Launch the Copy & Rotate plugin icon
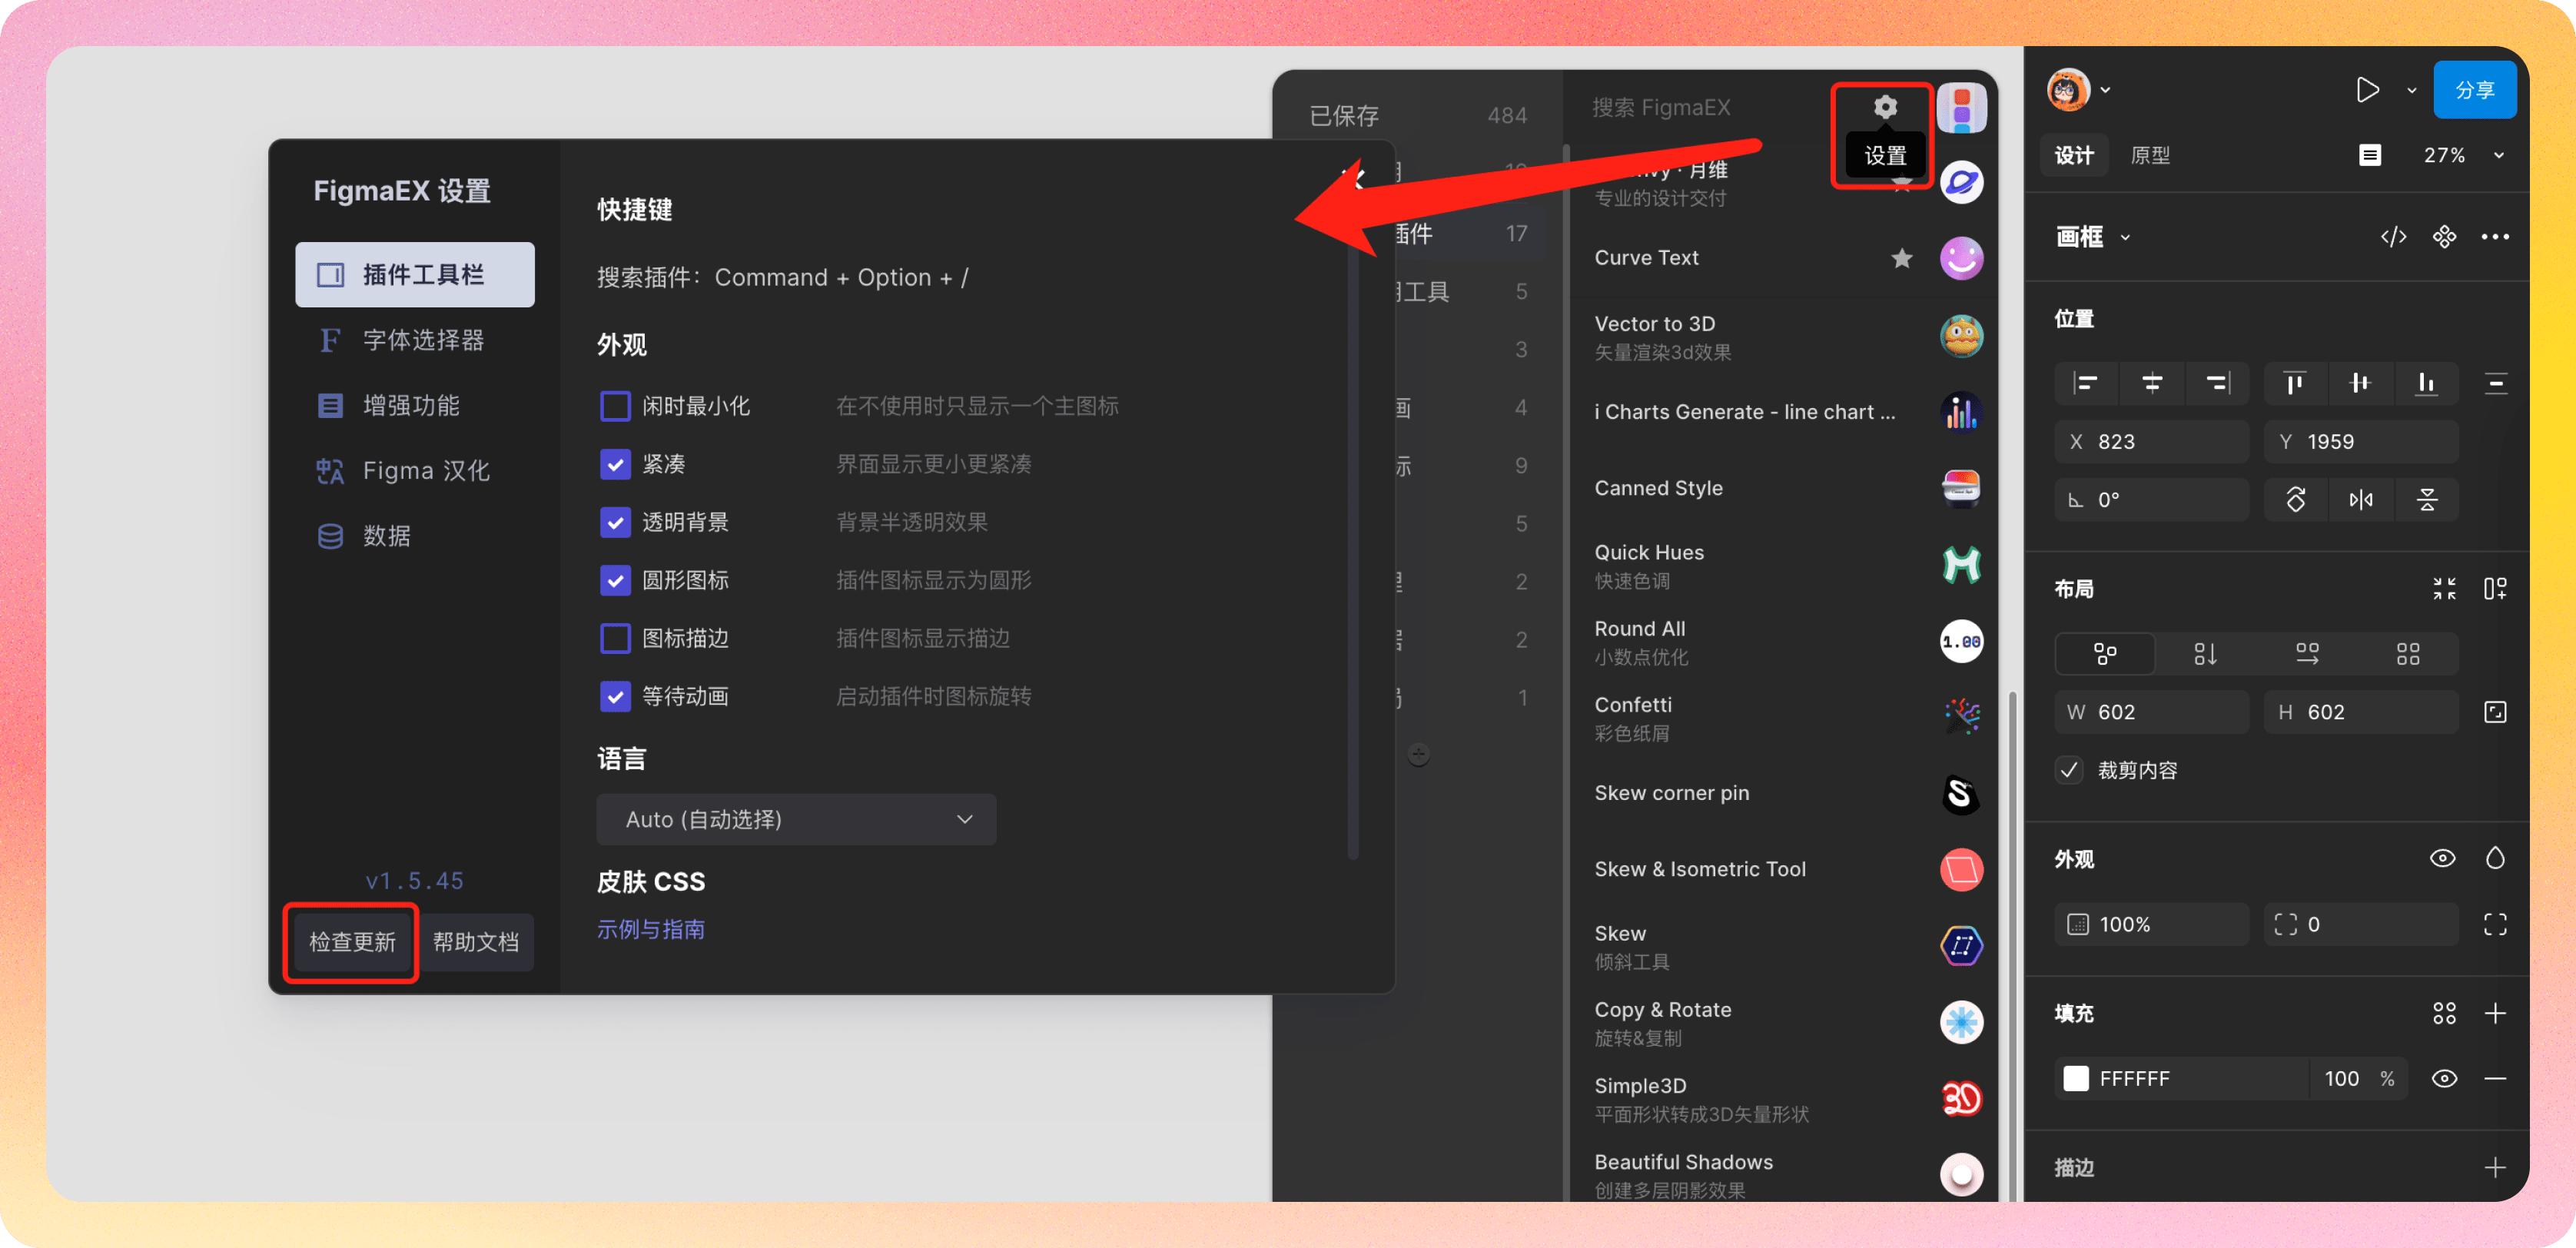Screen dimensions: 2576x1248 click(1961, 1022)
